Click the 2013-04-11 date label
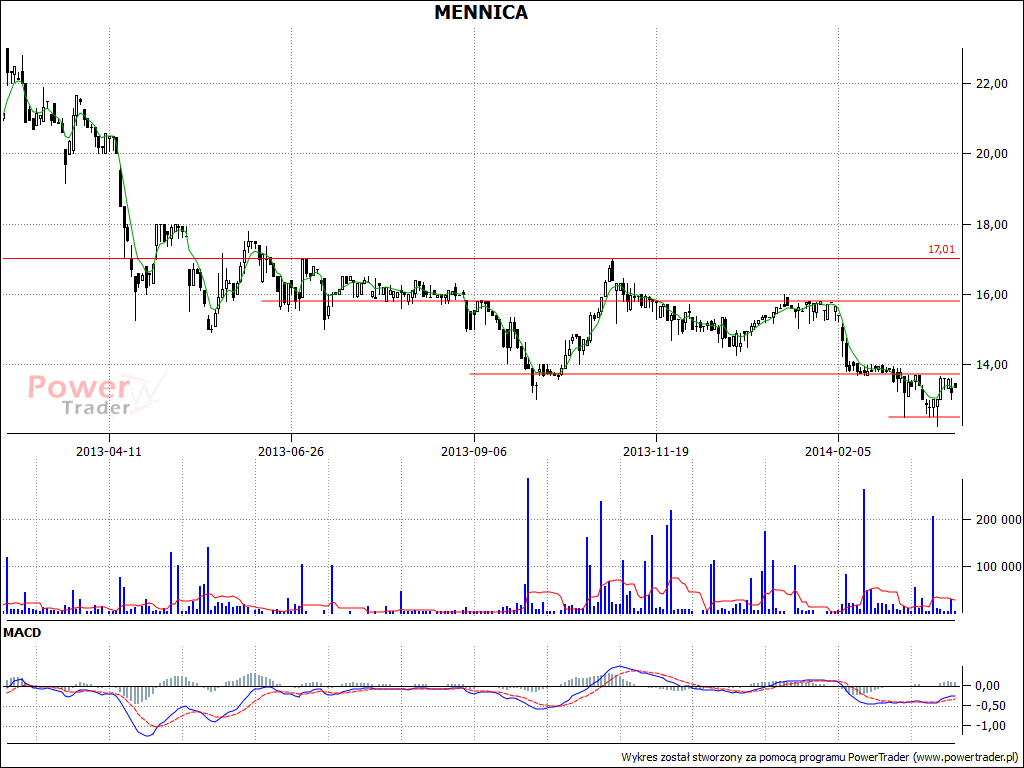The image size is (1024, 768). tap(109, 451)
